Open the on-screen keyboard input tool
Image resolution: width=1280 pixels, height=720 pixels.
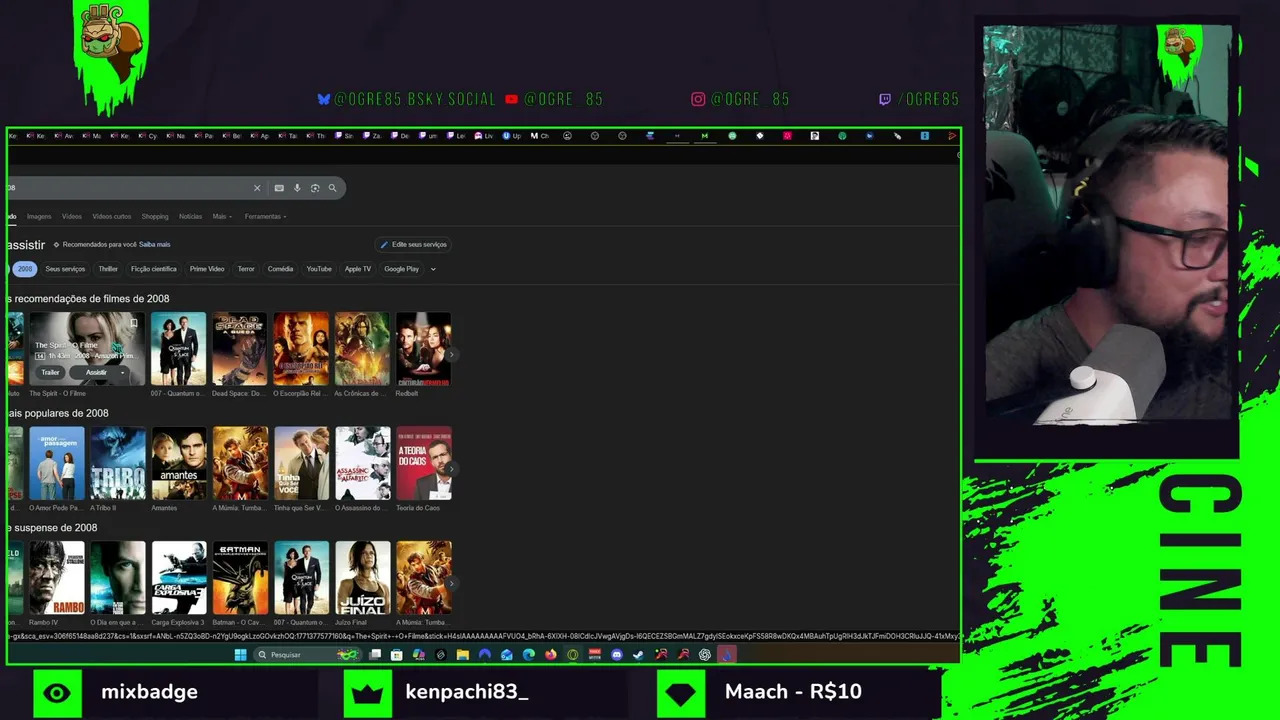pyautogui.click(x=279, y=188)
